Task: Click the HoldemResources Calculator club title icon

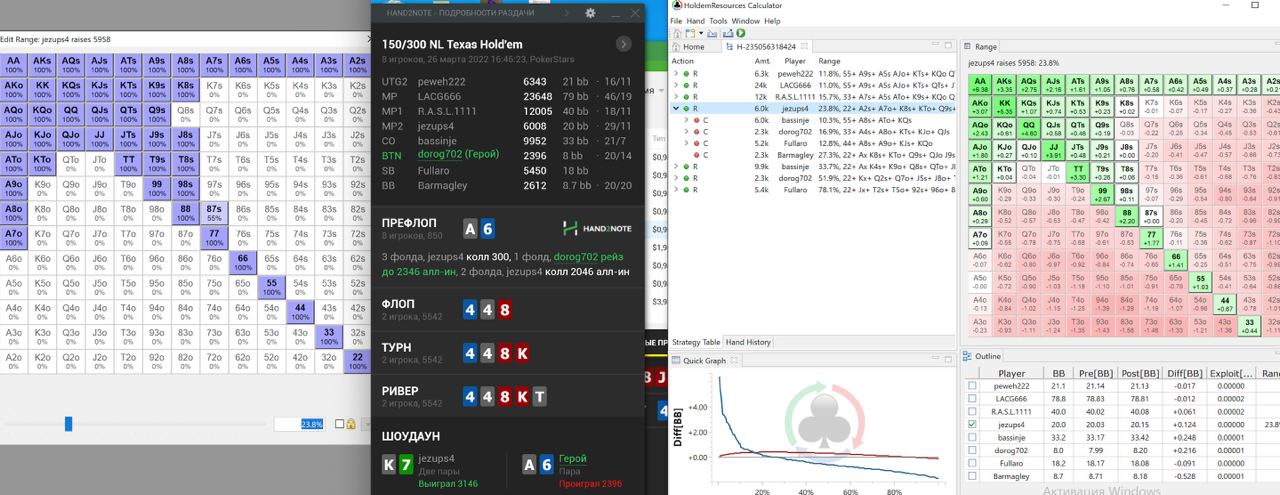Action: click(677, 6)
